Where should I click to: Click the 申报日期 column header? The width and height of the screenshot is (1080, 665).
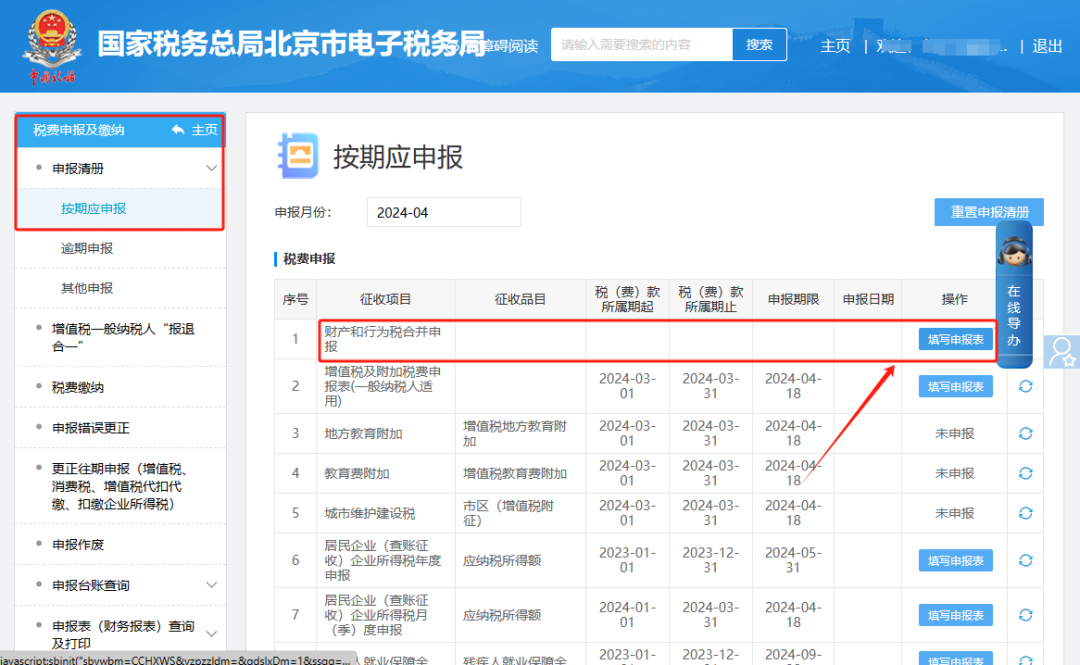click(868, 299)
